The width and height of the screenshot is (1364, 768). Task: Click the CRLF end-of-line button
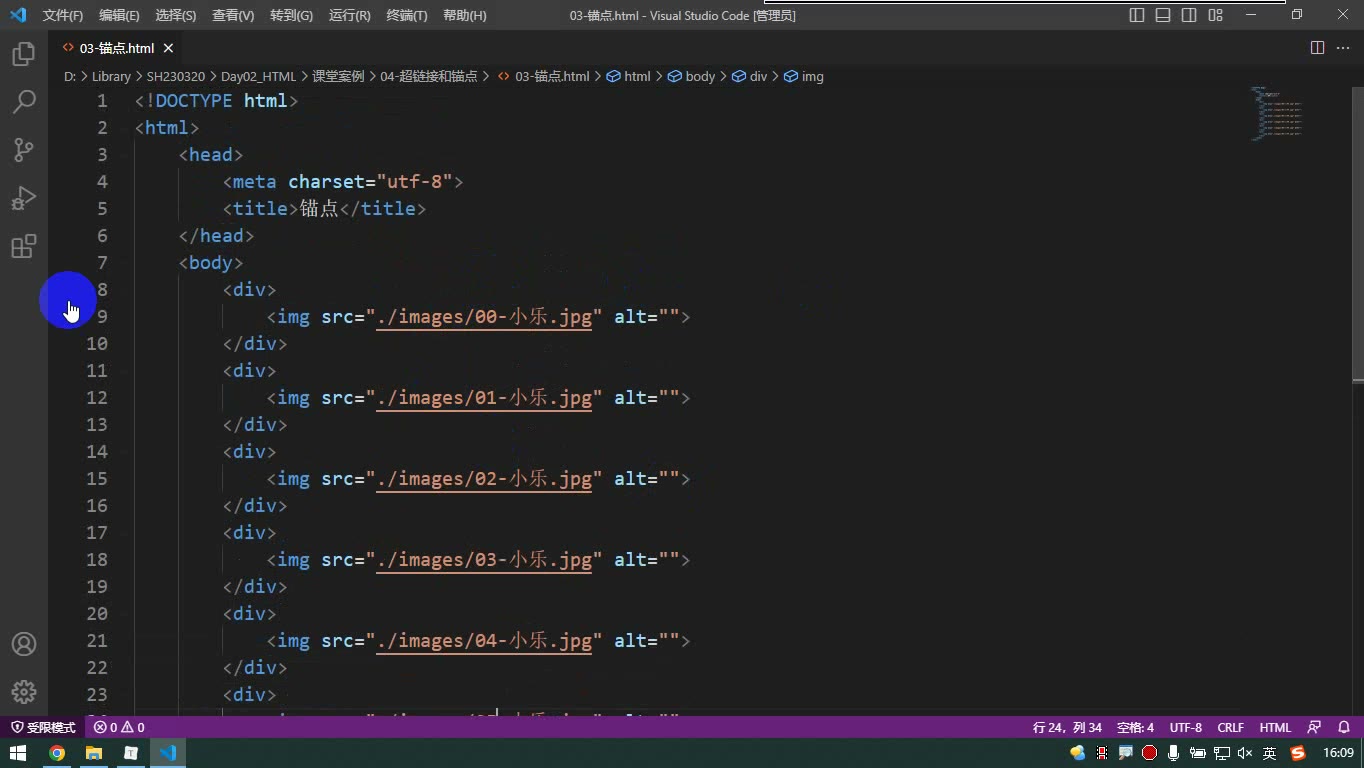point(1230,728)
